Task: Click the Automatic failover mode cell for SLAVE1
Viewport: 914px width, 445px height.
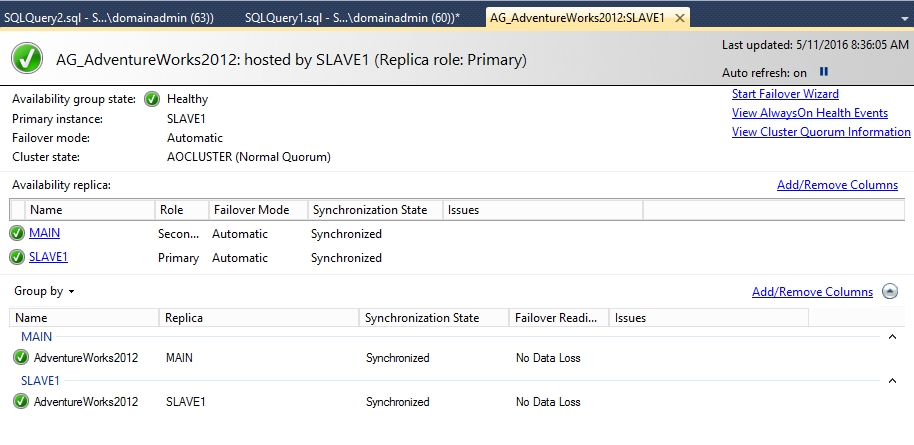Action: (240, 258)
